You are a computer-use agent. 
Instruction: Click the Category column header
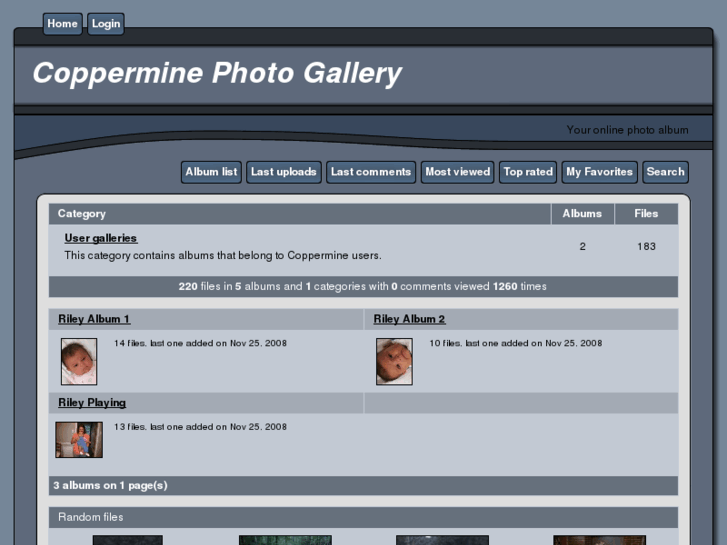click(300, 214)
